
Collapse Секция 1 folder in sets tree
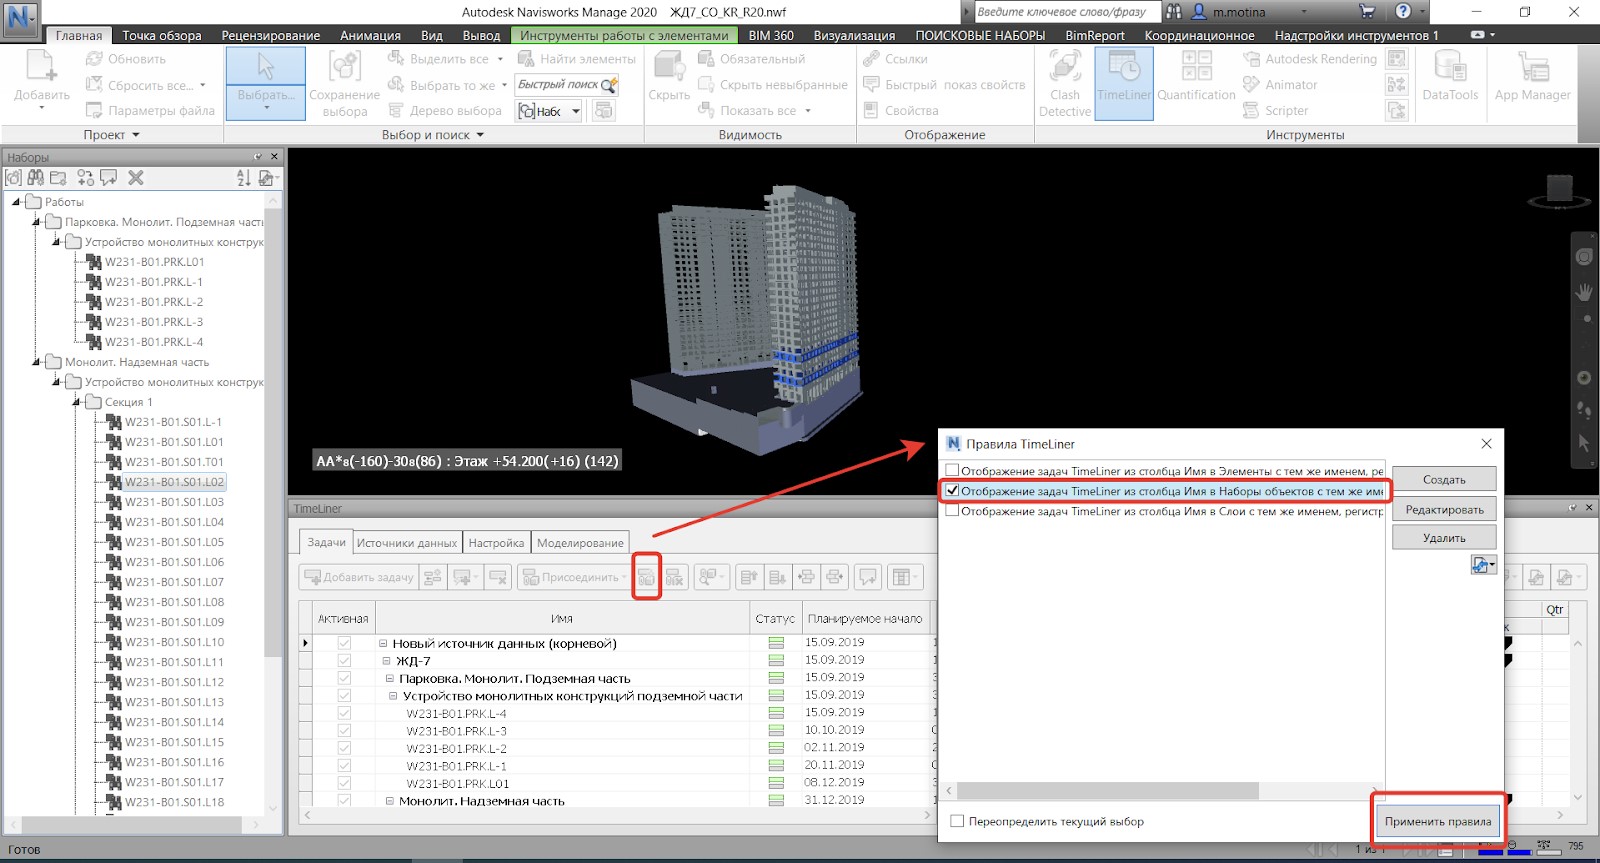pyautogui.click(x=76, y=402)
